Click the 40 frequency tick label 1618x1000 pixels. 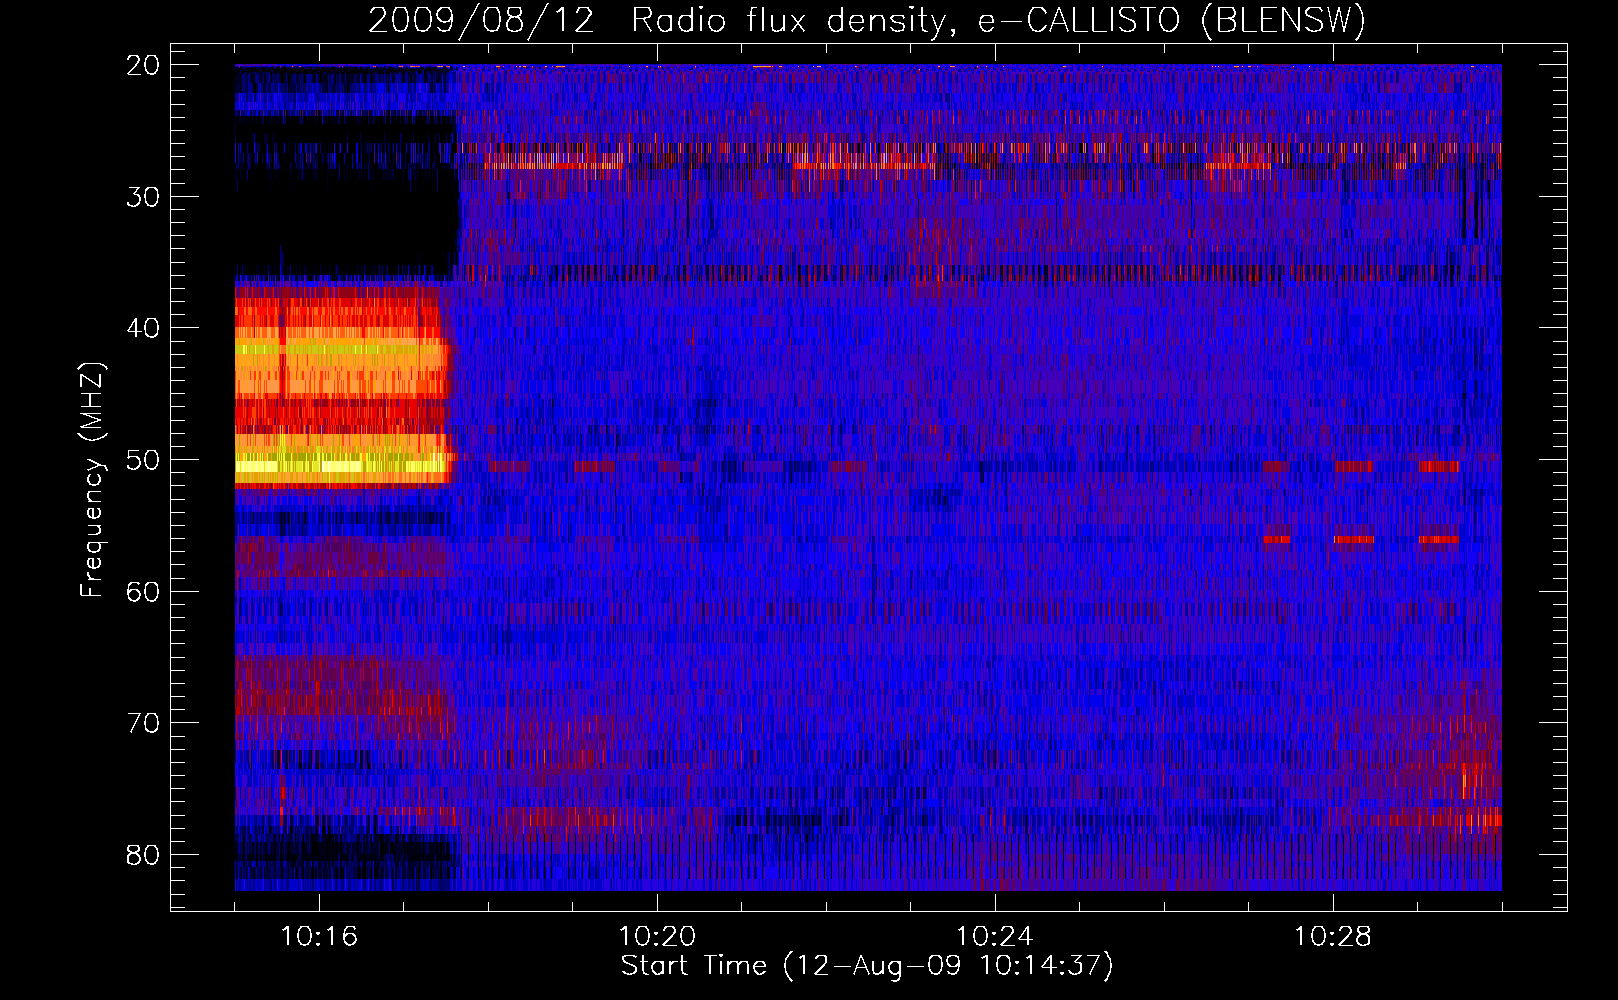coord(144,329)
